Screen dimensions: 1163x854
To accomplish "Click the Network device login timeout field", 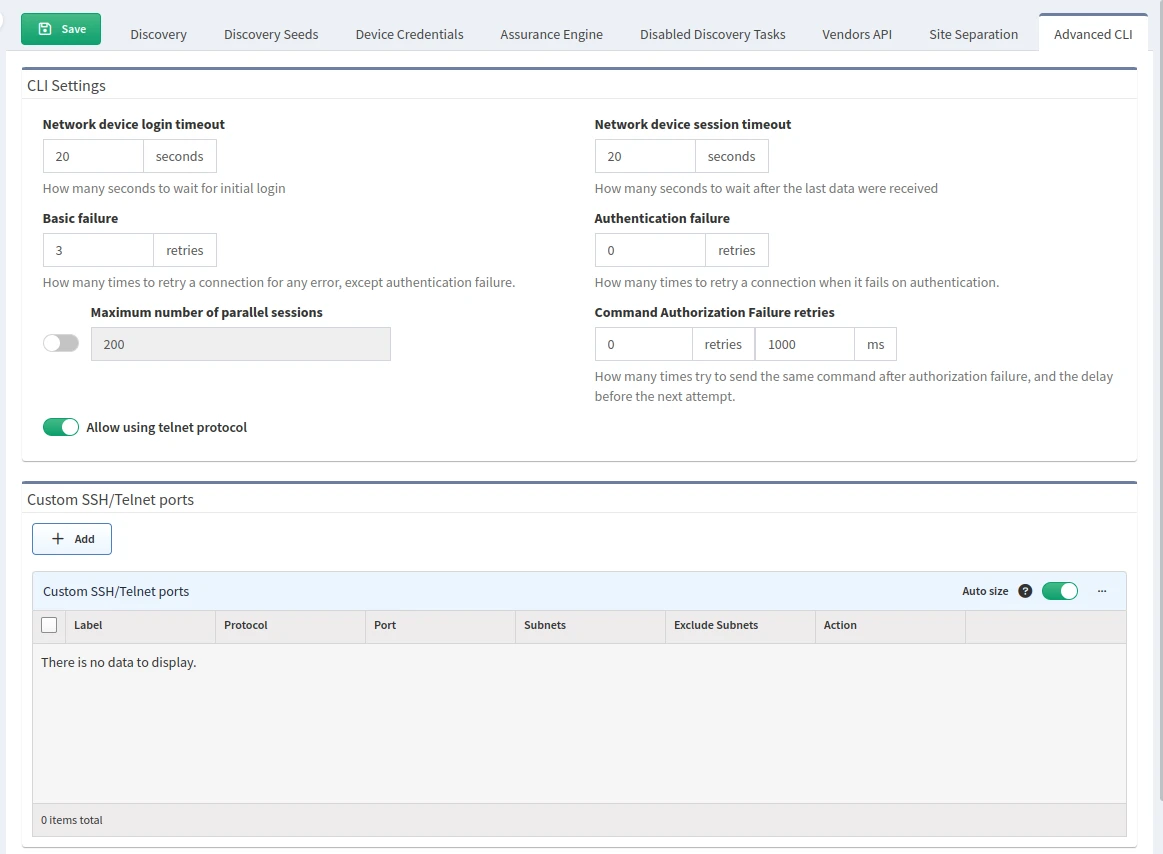I will [93, 156].
